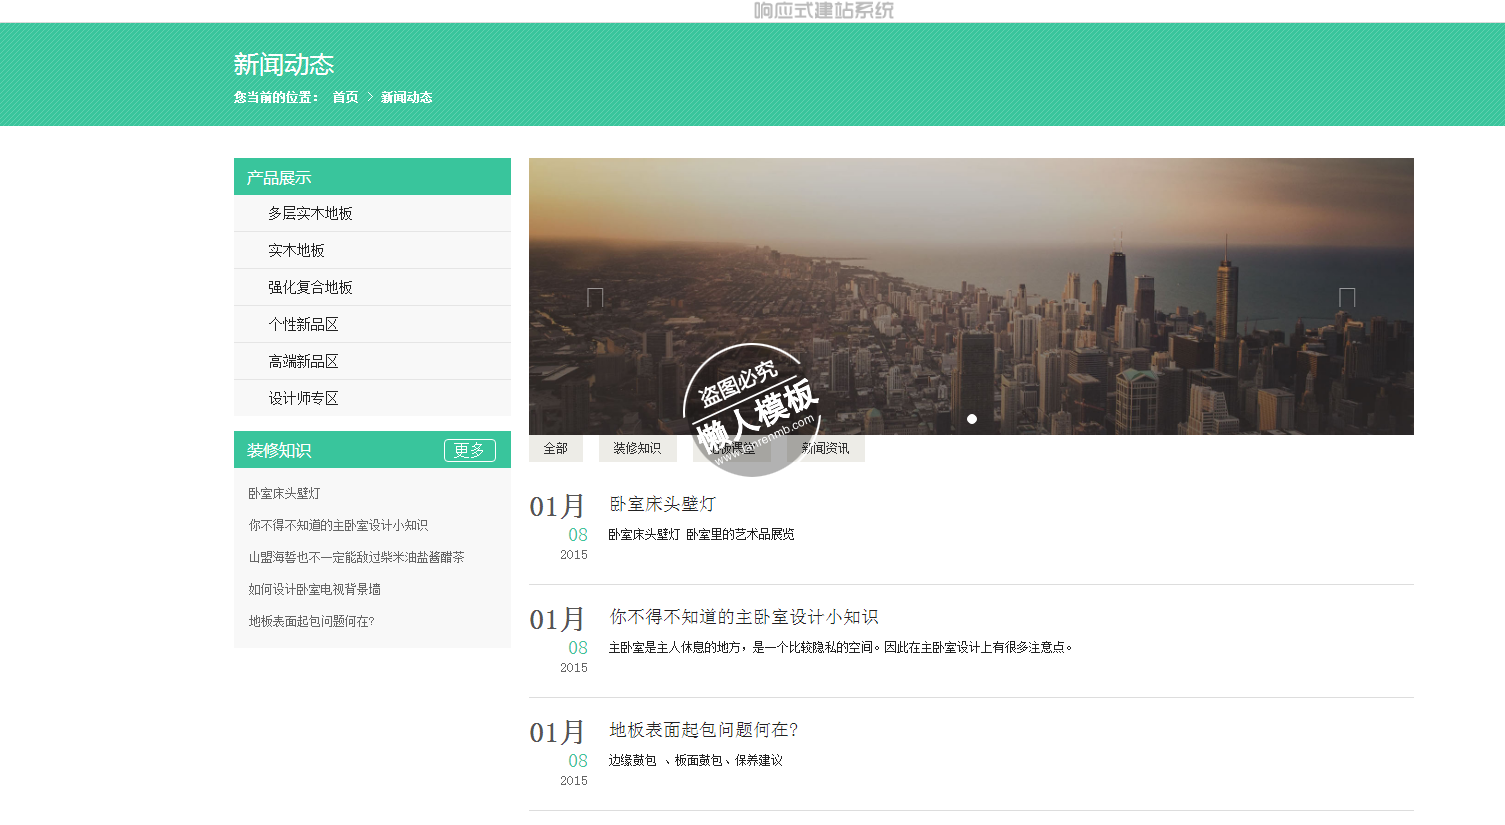Image resolution: width=1505 pixels, height=825 pixels.
Task: Open the 新闻资讯 tab
Action: tap(825, 448)
